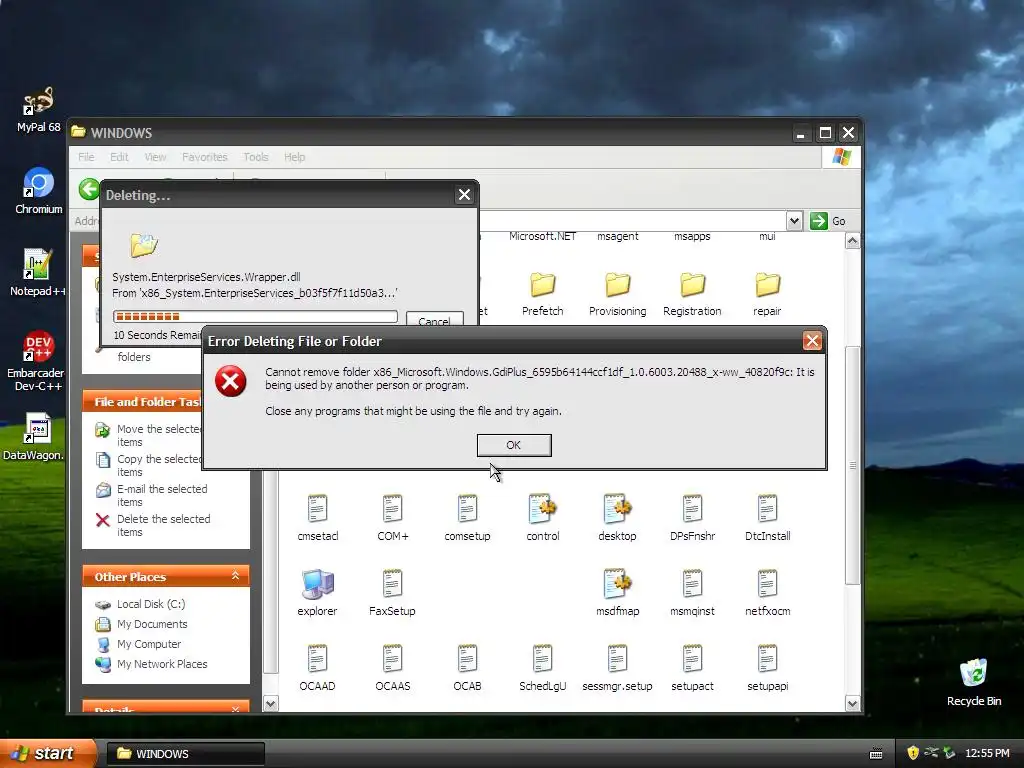Select the cmsetacl file

317,518
